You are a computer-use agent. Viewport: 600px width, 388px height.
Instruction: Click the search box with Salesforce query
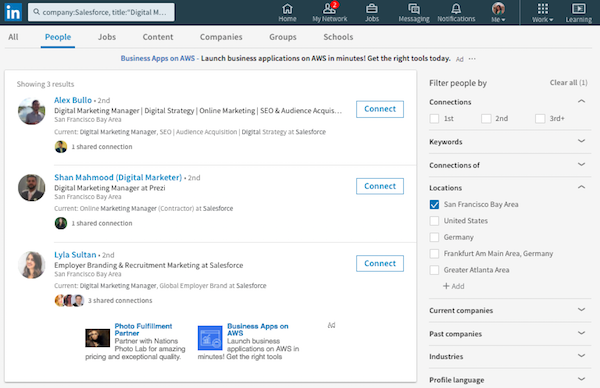[x=101, y=12]
